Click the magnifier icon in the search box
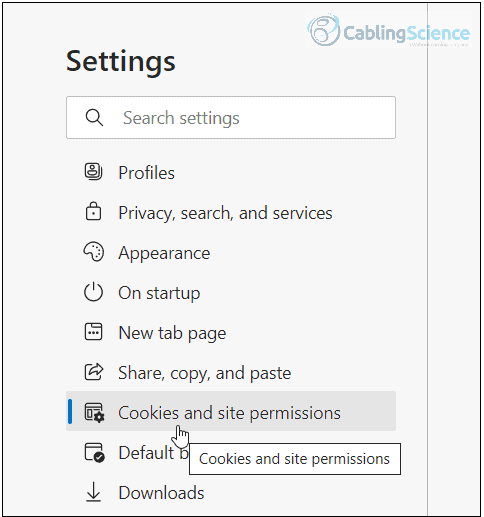 coord(94,118)
